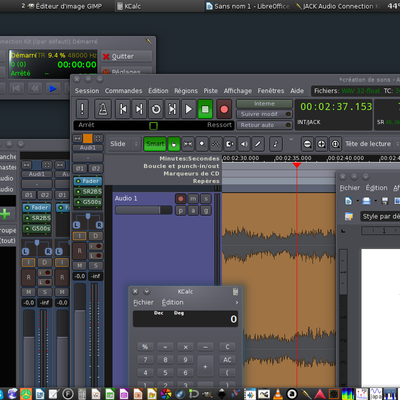Mute Audio 1 using the track 'm' button

193,199
